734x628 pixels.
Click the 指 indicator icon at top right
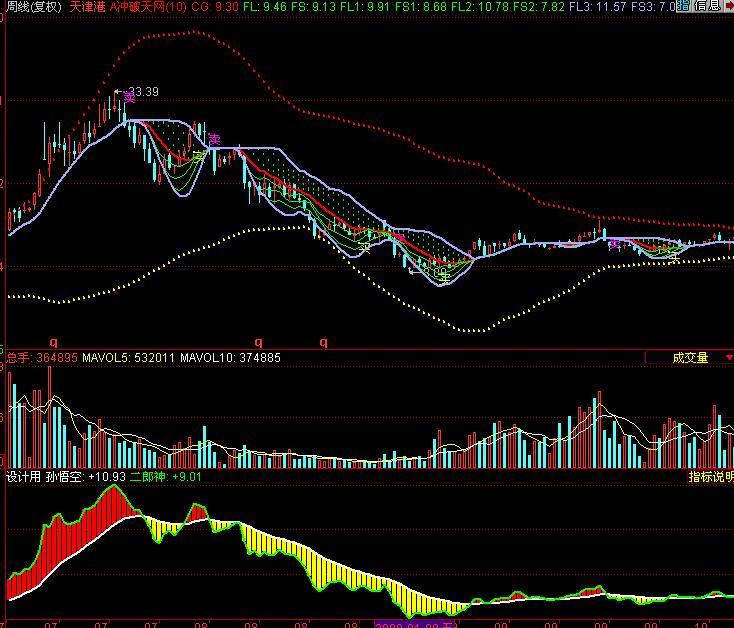(x=684, y=6)
